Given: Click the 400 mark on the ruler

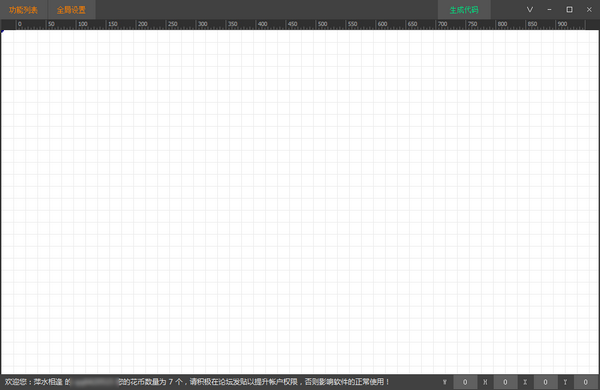Looking at the screenshot, I should coord(262,24).
